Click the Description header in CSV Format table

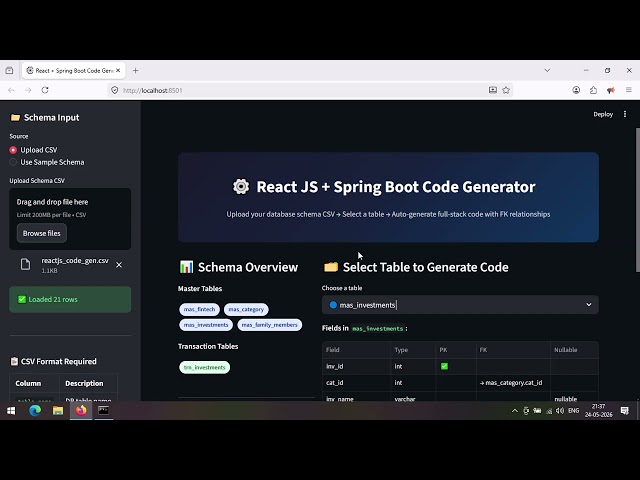tap(84, 383)
